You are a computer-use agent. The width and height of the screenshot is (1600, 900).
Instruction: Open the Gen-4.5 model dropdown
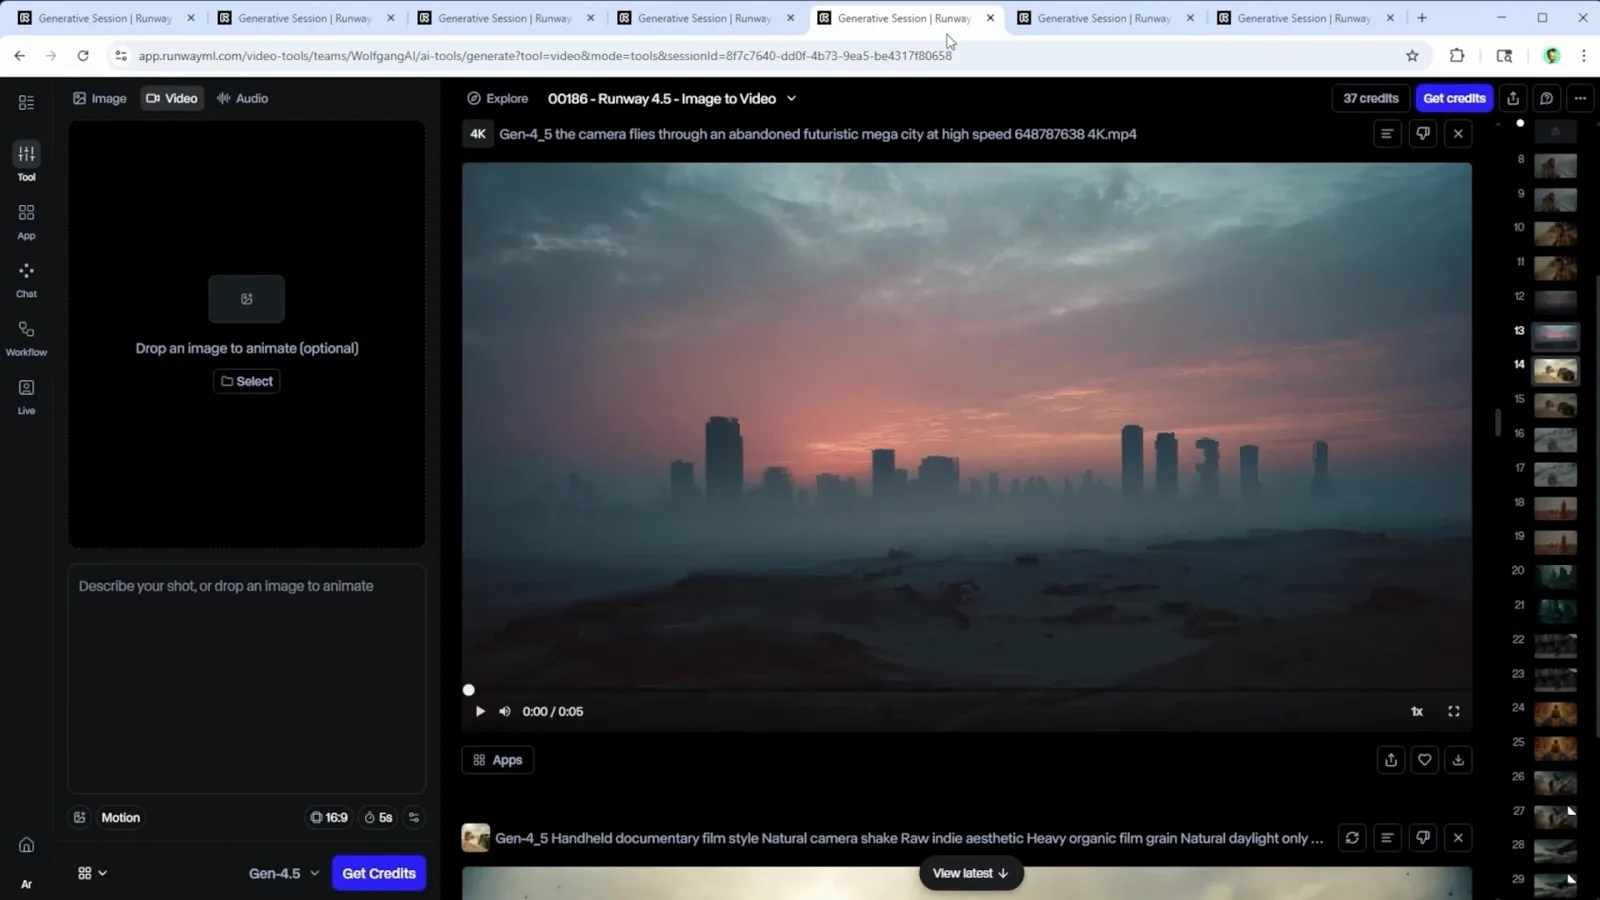(284, 873)
